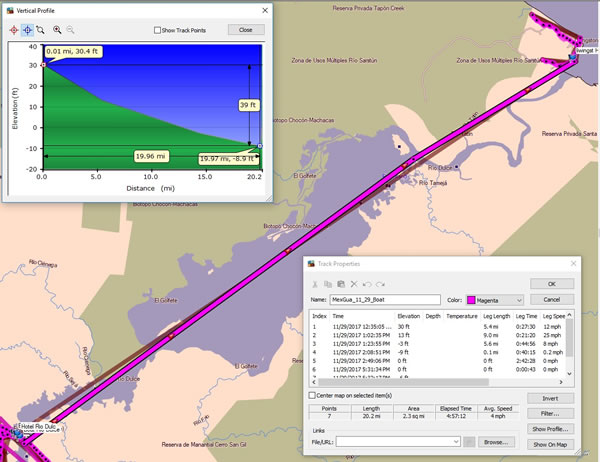Click the 0.01 mi, 30.4 ft start callout
This screenshot has height=462, width=600.
tap(72, 51)
